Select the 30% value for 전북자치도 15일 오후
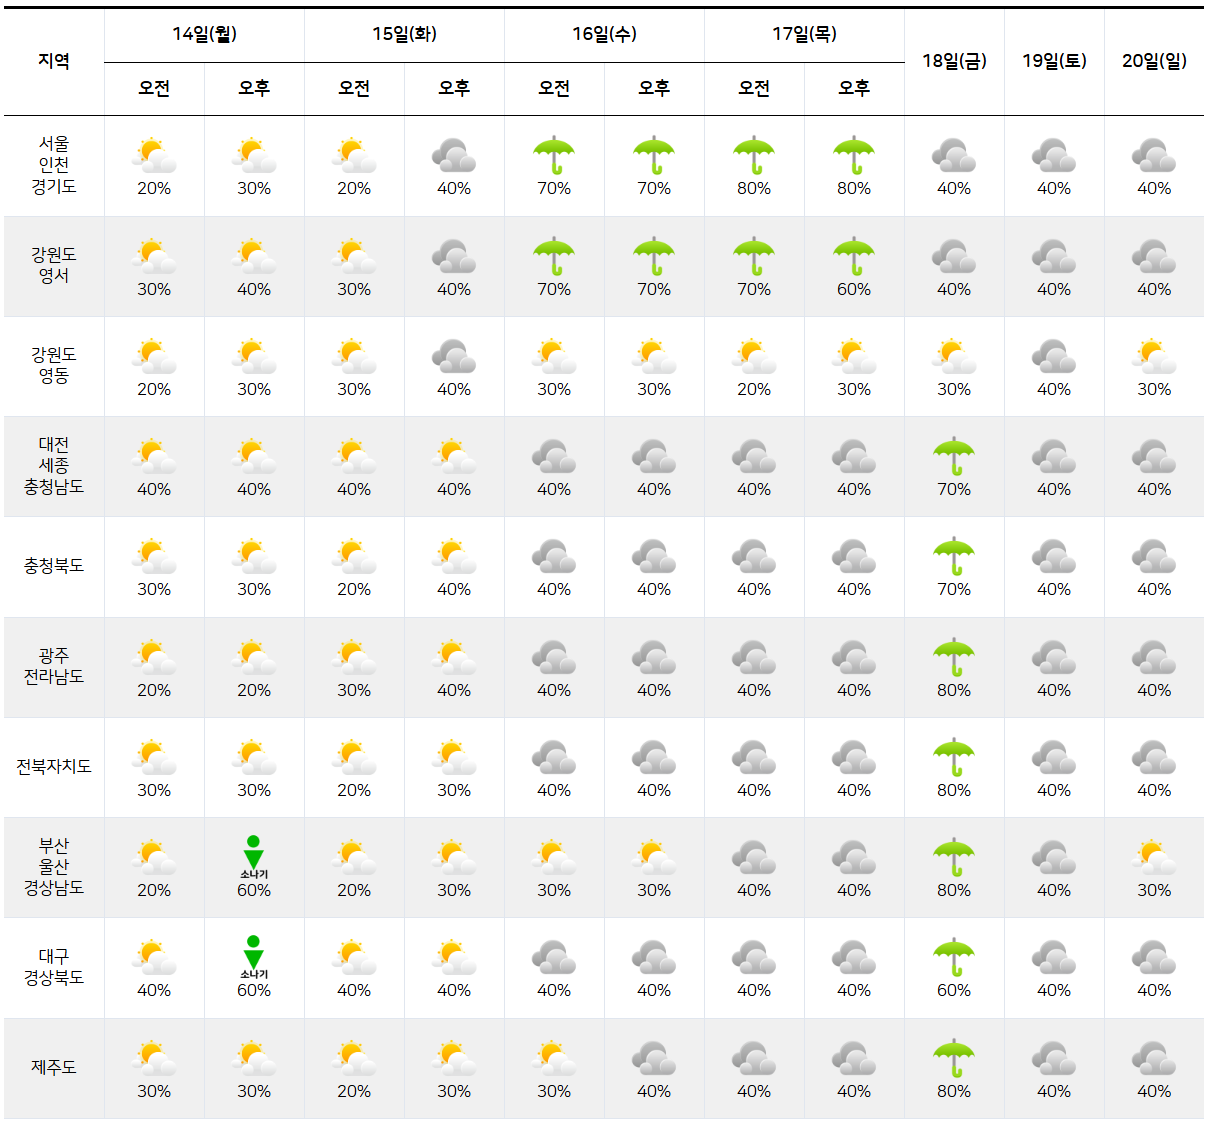The image size is (1210, 1123). tap(454, 790)
